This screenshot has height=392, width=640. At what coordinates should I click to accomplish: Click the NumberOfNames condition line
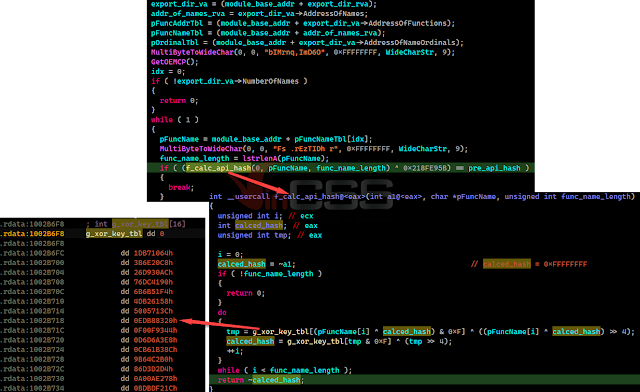(229, 81)
